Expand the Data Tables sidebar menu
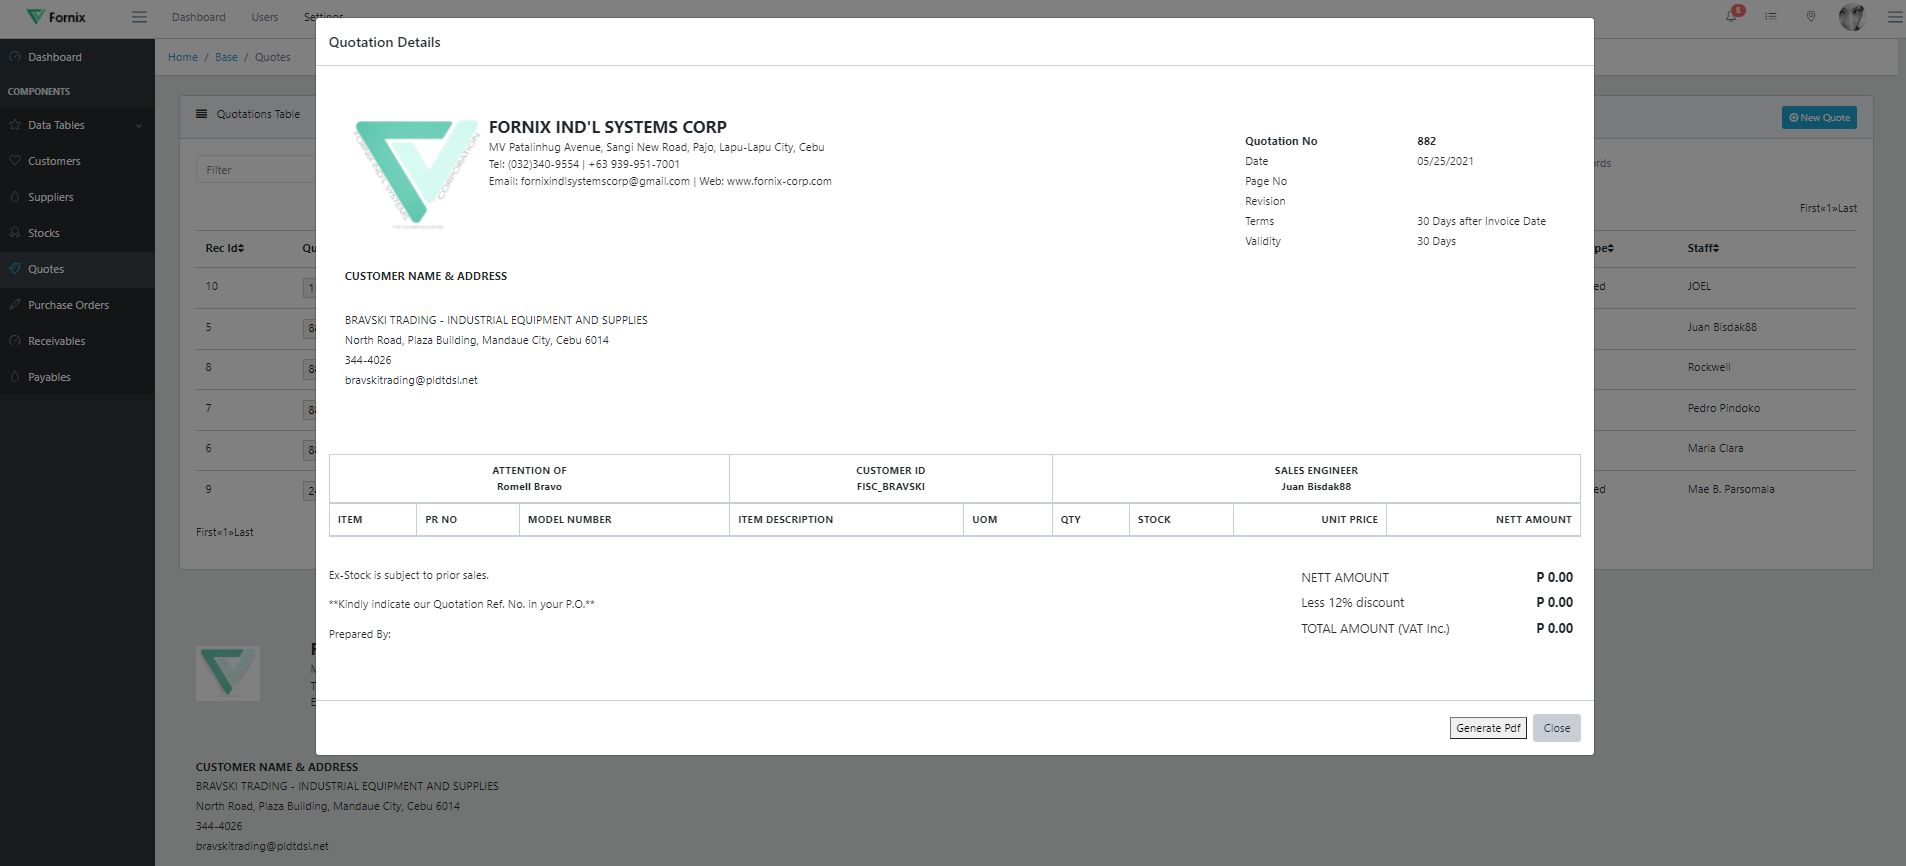 [x=76, y=125]
